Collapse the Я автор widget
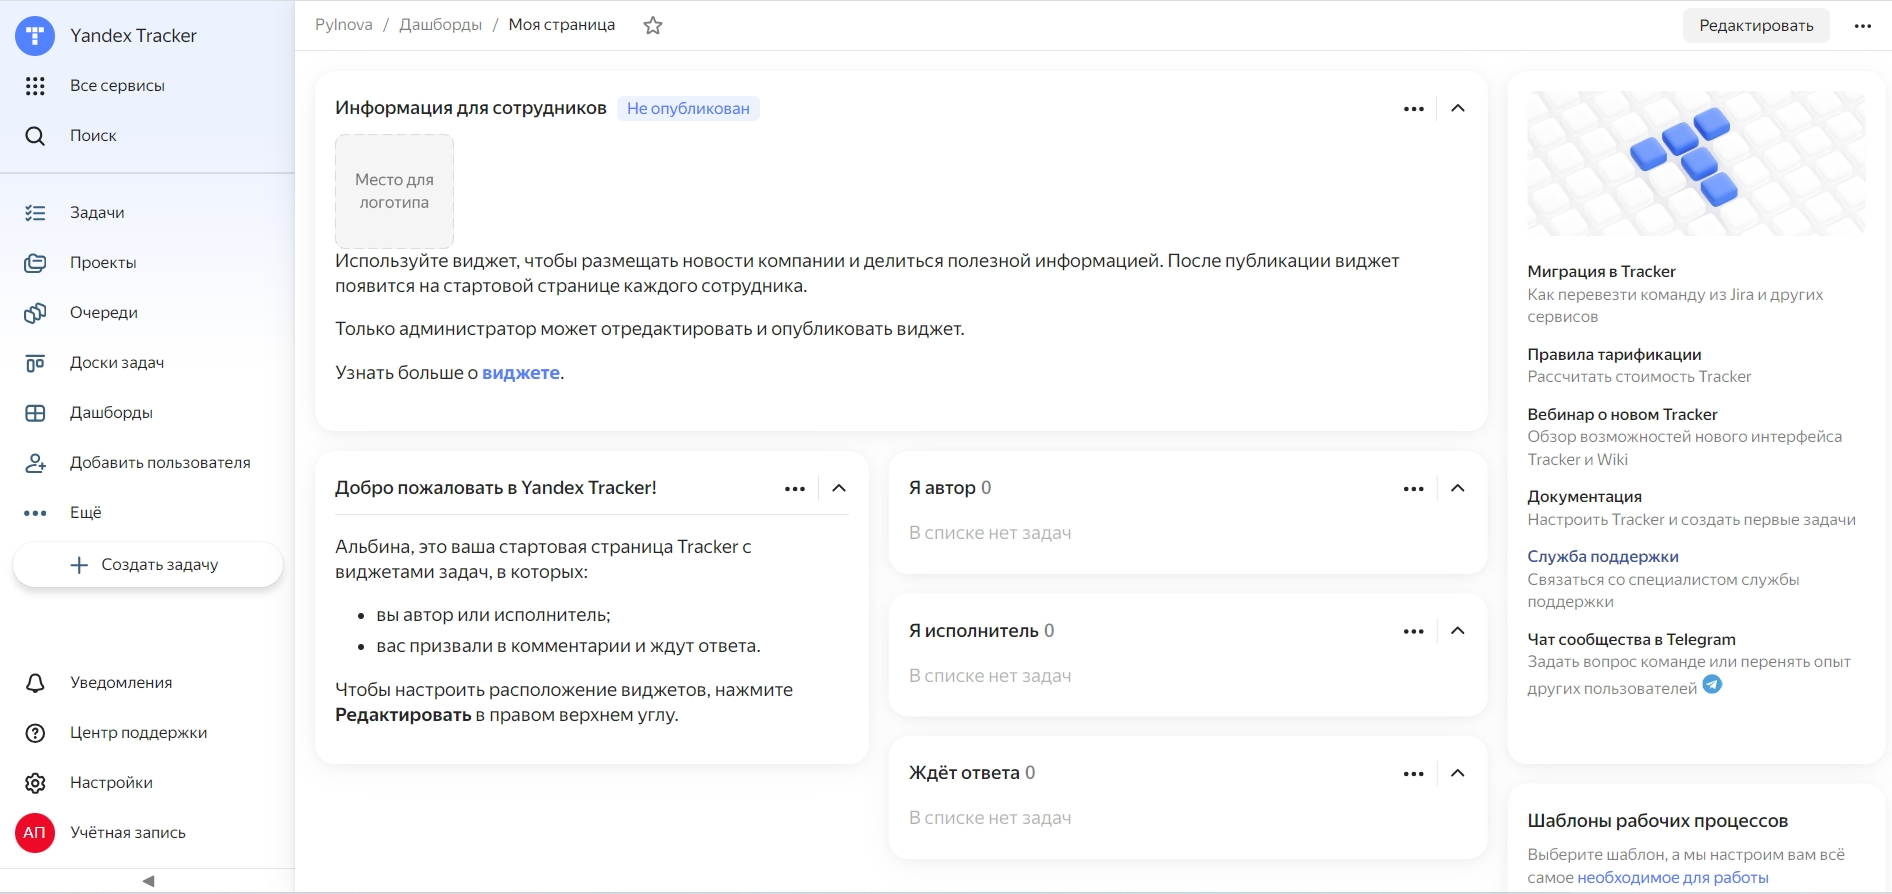This screenshot has width=1892, height=894. click(x=1458, y=489)
